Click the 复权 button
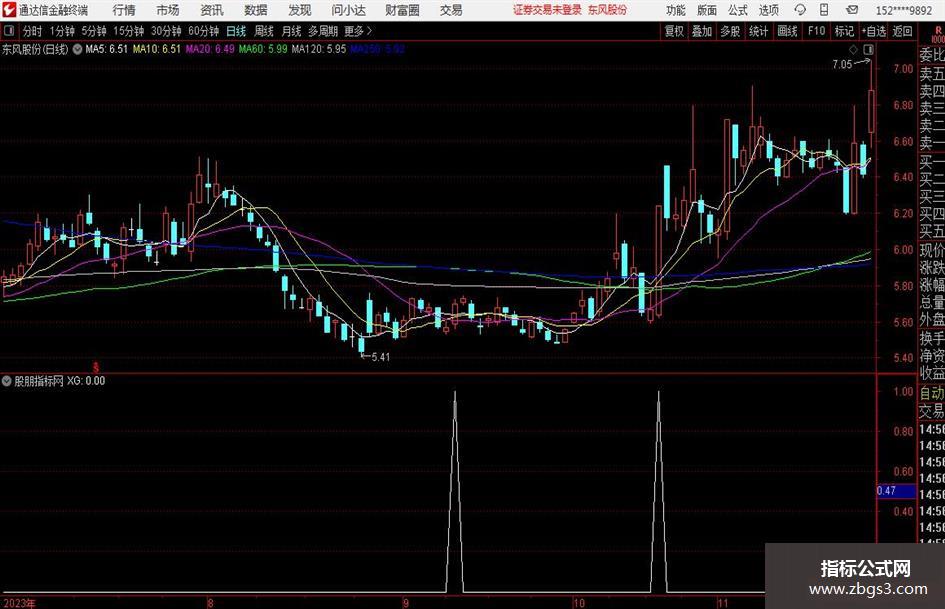The width and height of the screenshot is (945, 609). tap(674, 31)
